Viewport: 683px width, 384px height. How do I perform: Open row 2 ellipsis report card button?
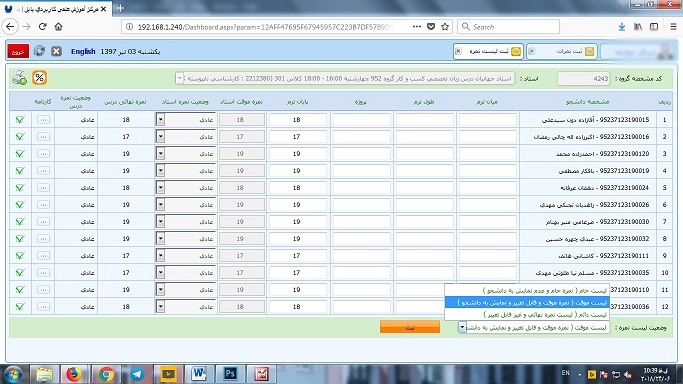43,137
